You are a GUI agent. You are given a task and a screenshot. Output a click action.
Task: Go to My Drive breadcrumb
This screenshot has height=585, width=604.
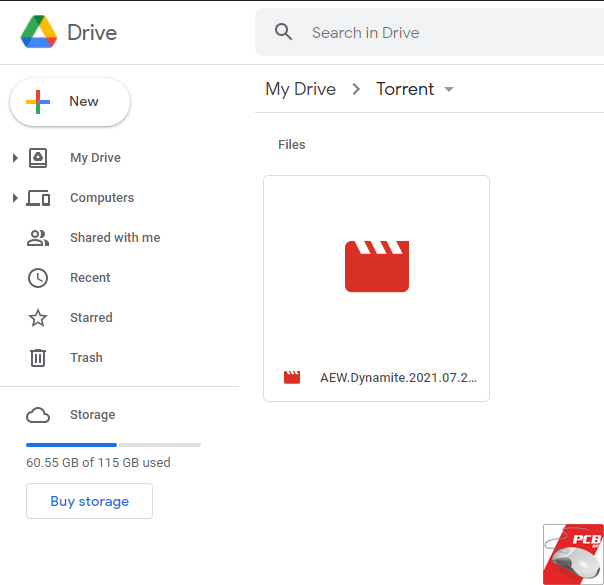[300, 89]
